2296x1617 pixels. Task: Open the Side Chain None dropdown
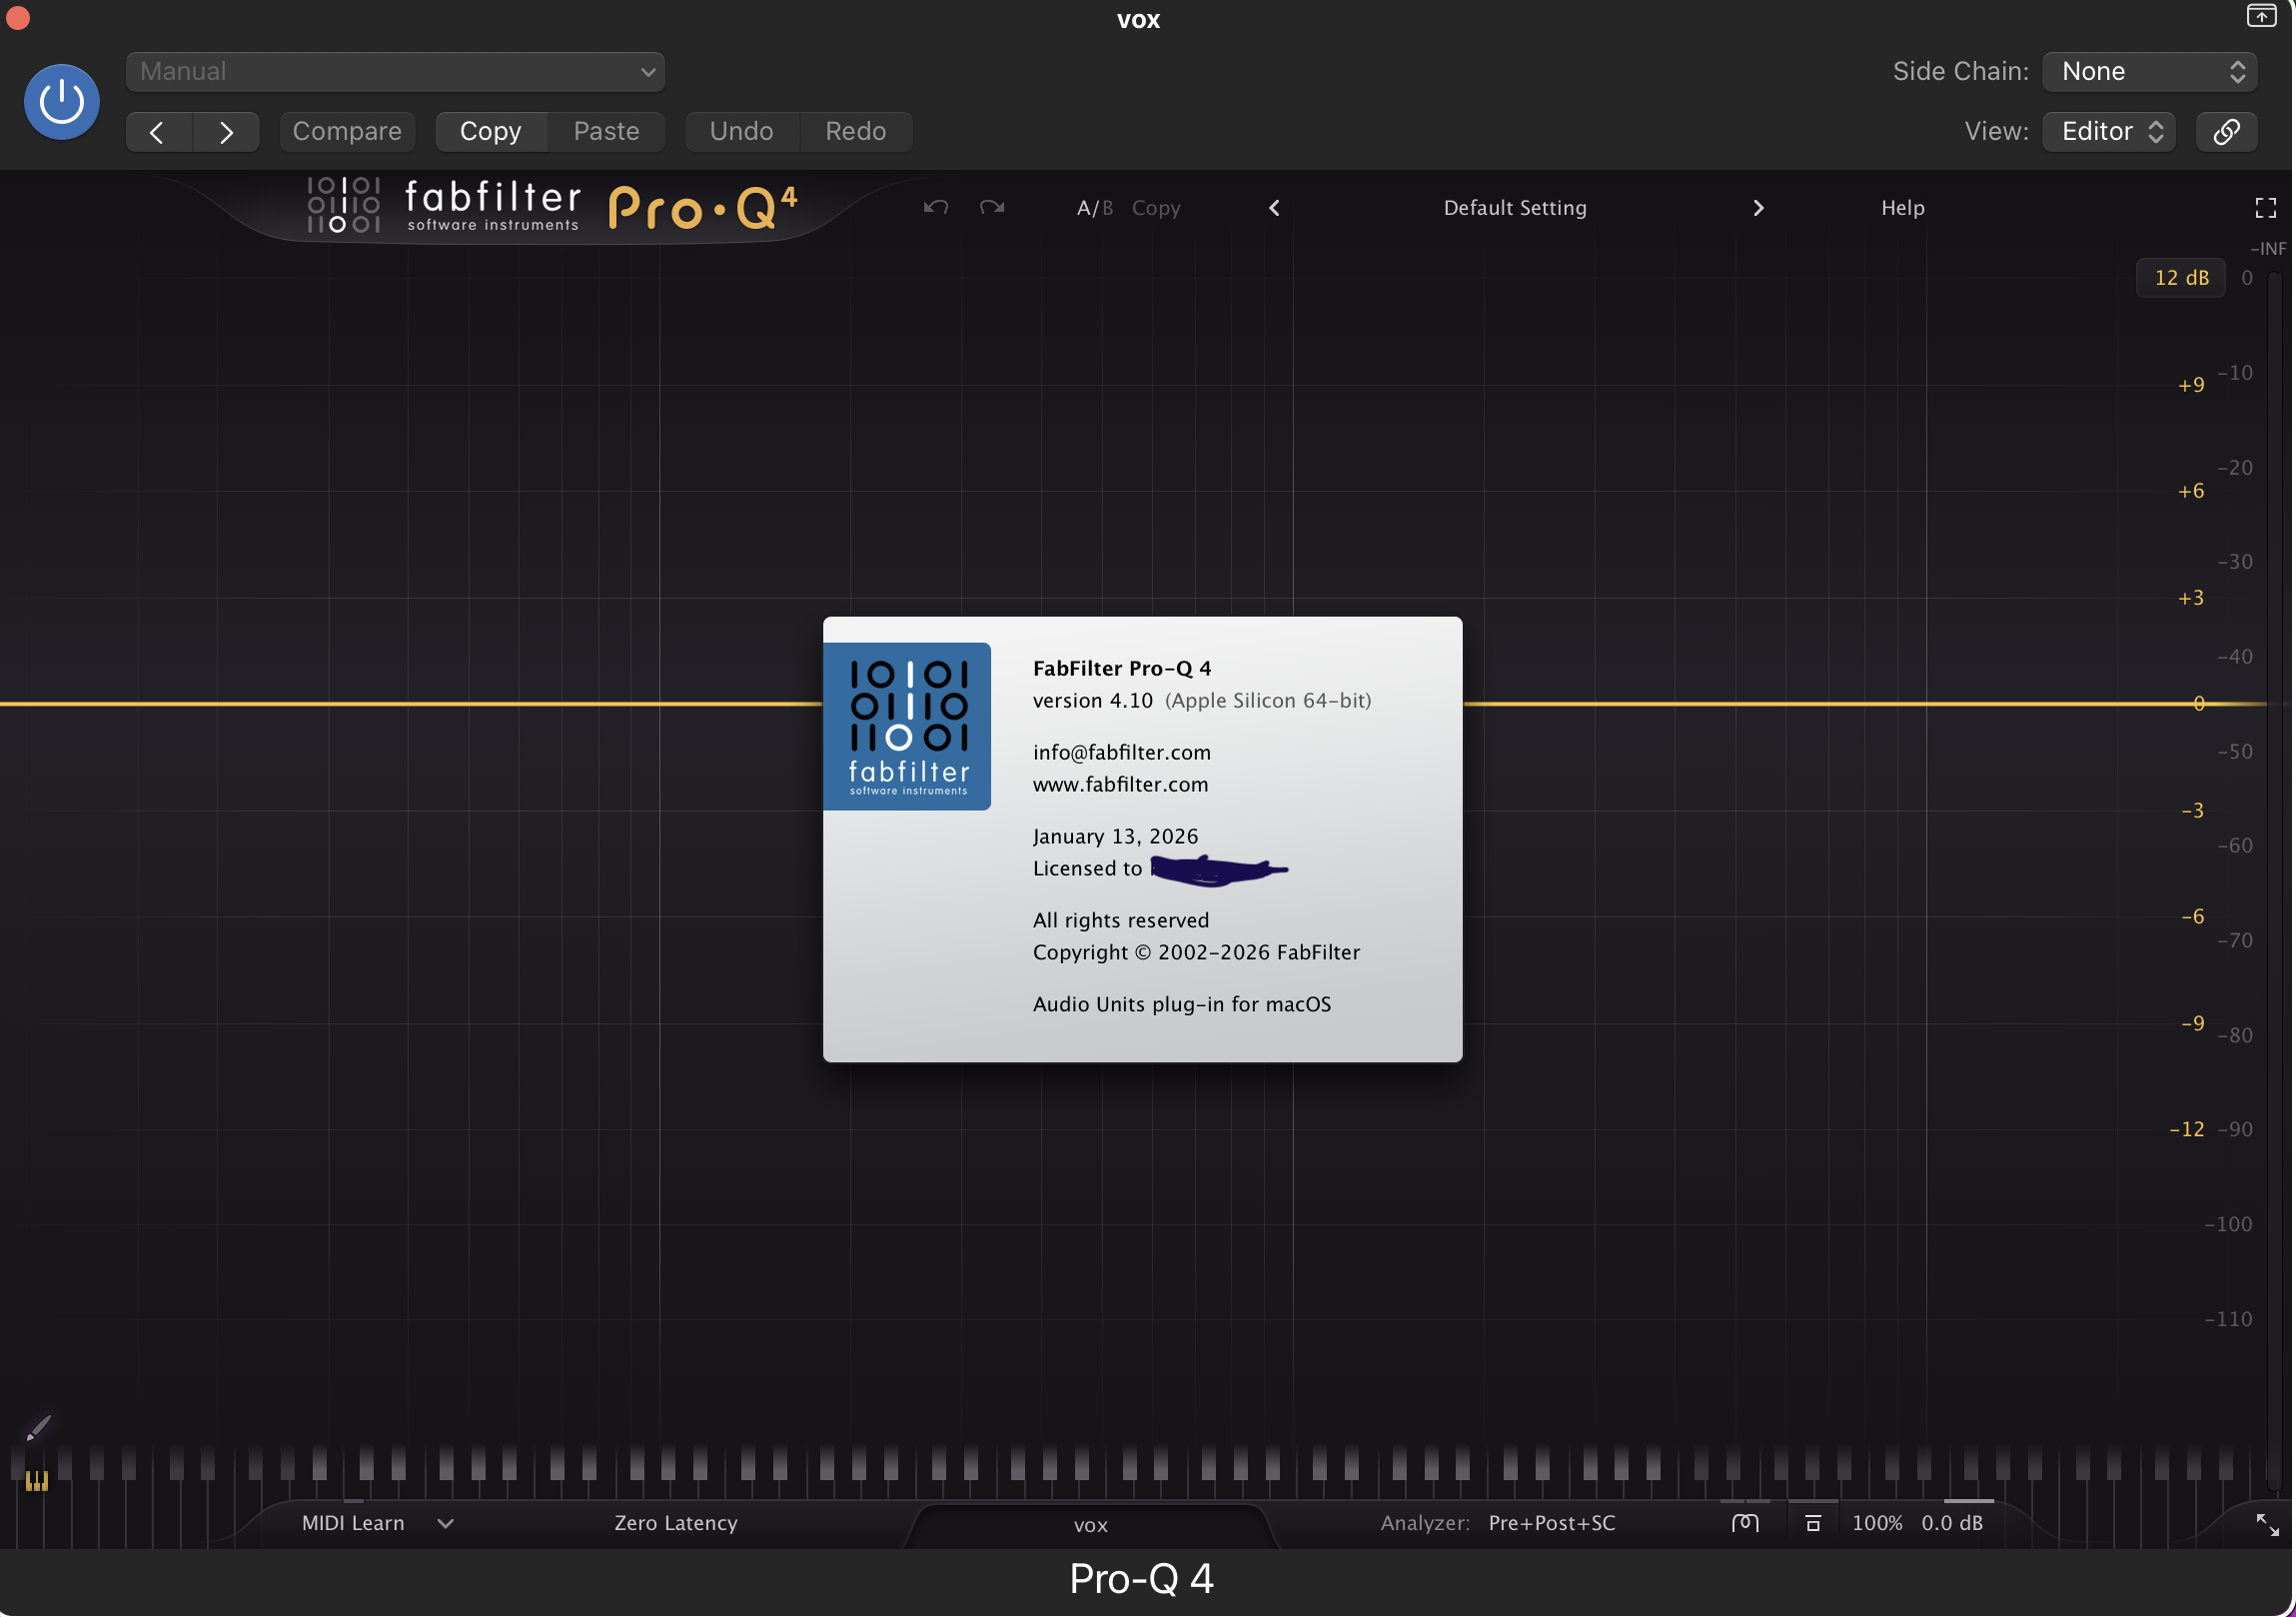tap(2150, 71)
